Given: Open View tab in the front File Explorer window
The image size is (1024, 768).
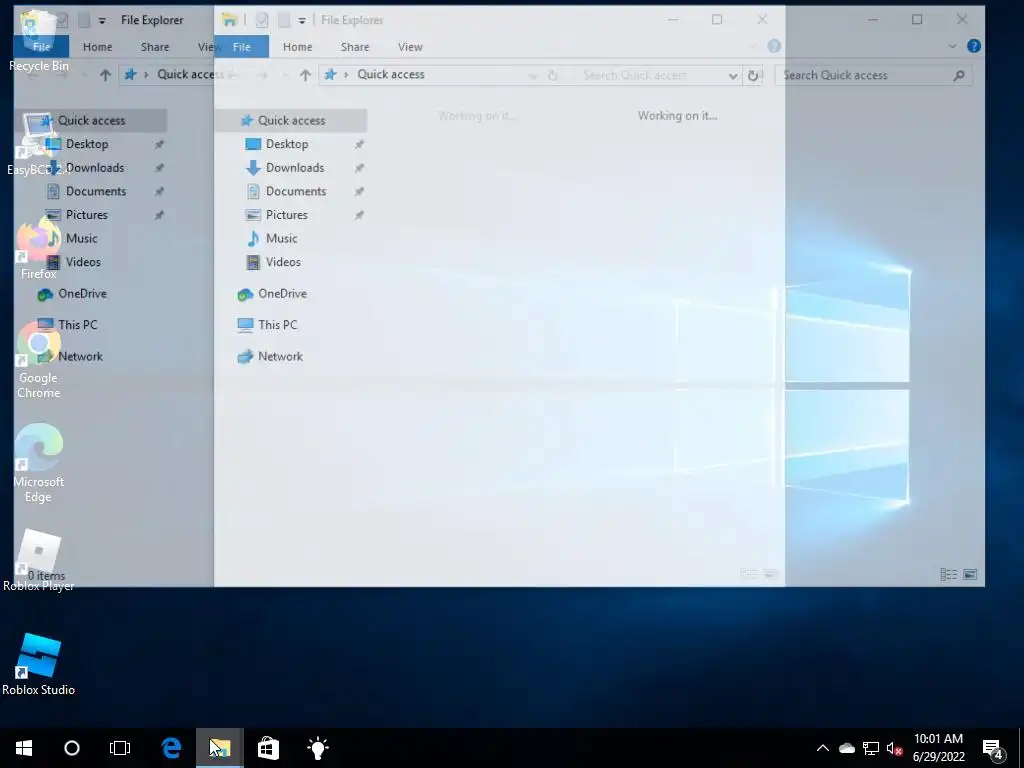Looking at the screenshot, I should coord(410,47).
